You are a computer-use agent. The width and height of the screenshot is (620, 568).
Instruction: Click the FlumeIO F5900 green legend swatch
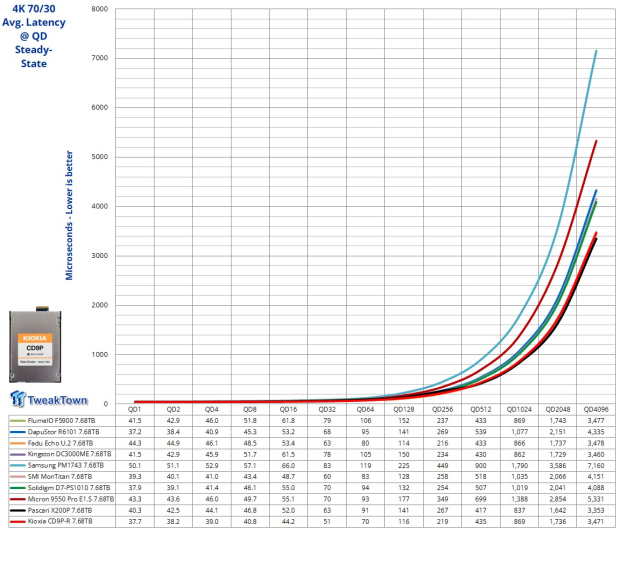click(18, 420)
